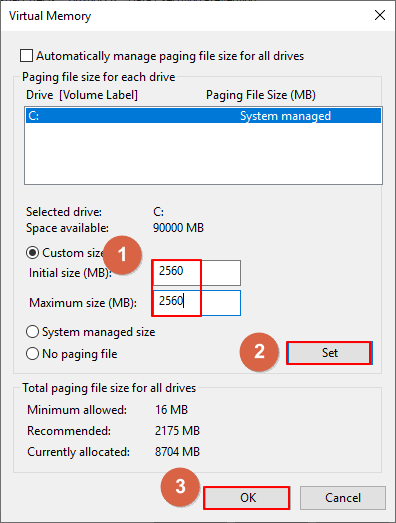Click the Paging File Size (MB) column header
Screen dimensions: 396x523
(x=261, y=95)
